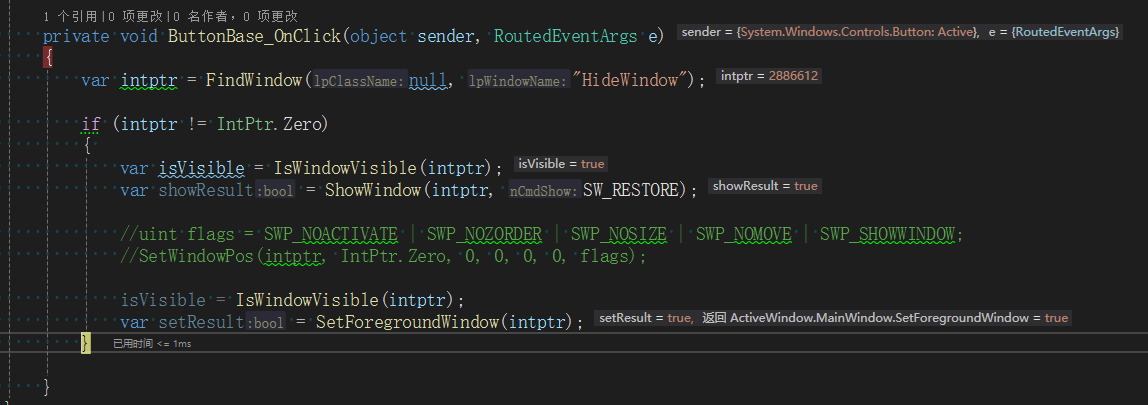Screen dimensions: 1148x405
Task: Click the highlighted closing brace current statement
Action: [x=85, y=343]
